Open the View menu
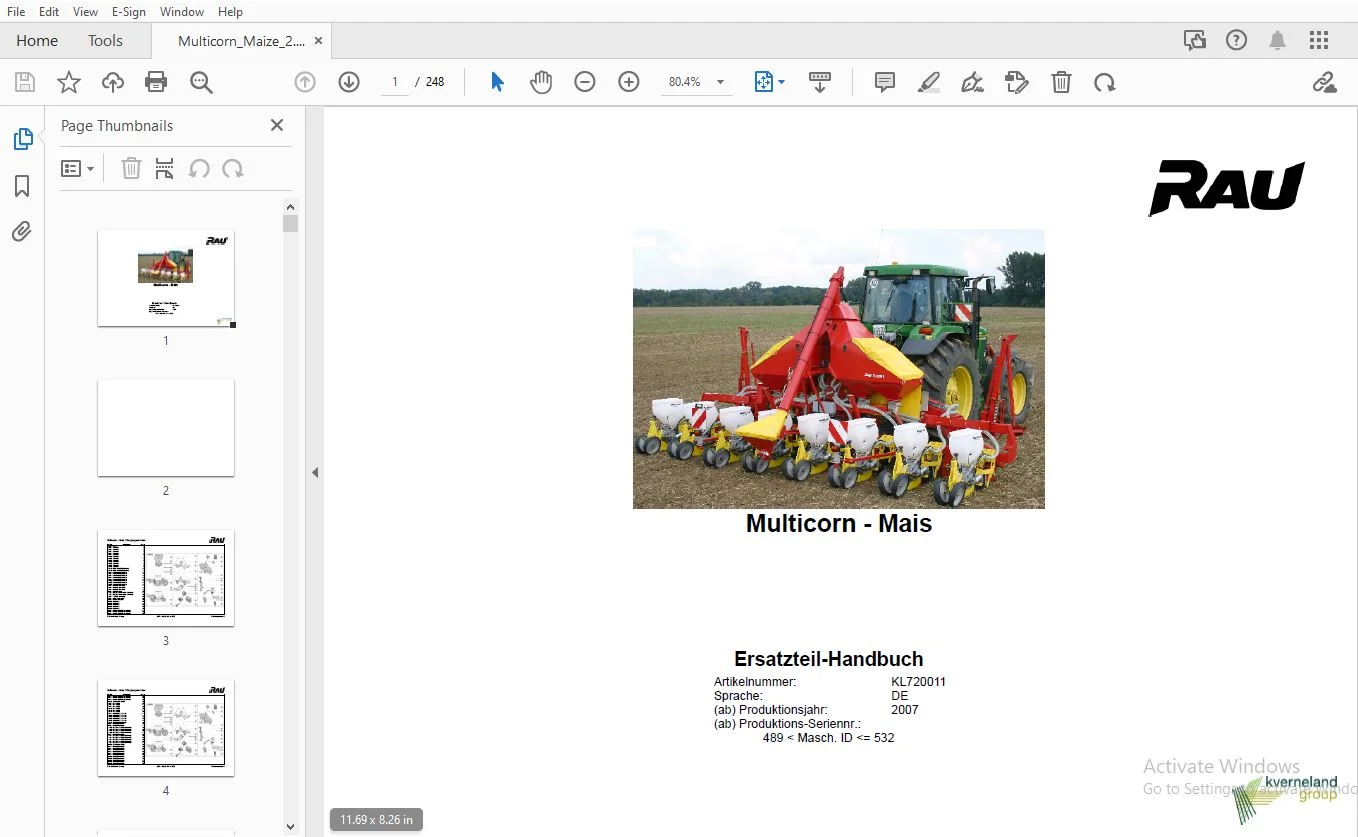The height and width of the screenshot is (837, 1358). [85, 11]
